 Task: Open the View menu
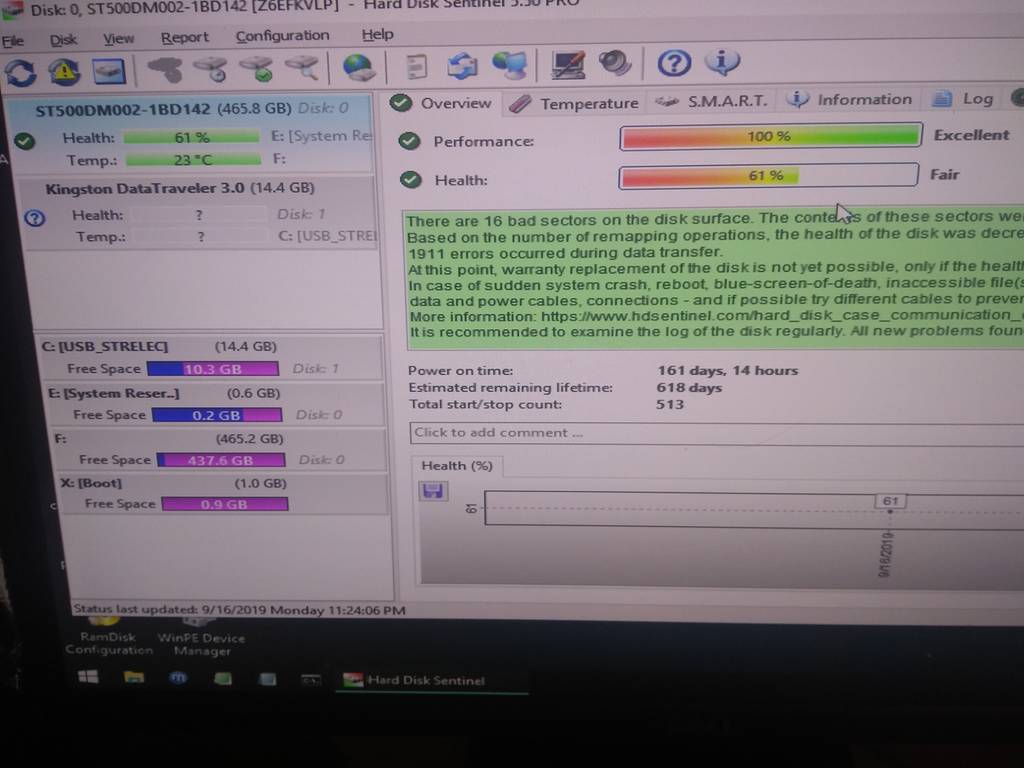pyautogui.click(x=118, y=39)
